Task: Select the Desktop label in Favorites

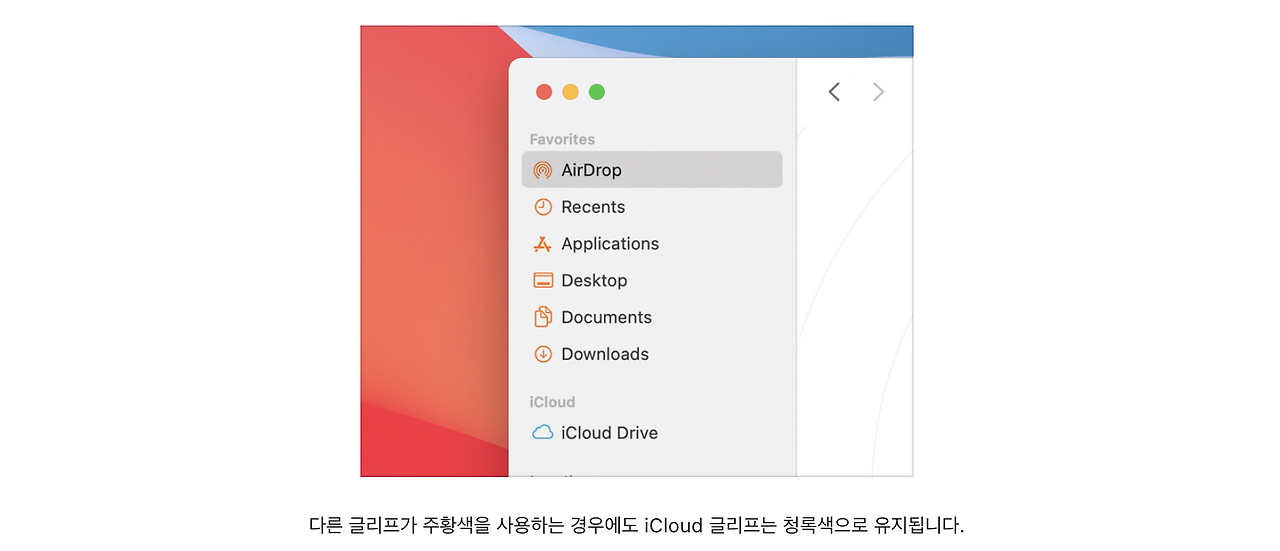Action: click(x=594, y=281)
